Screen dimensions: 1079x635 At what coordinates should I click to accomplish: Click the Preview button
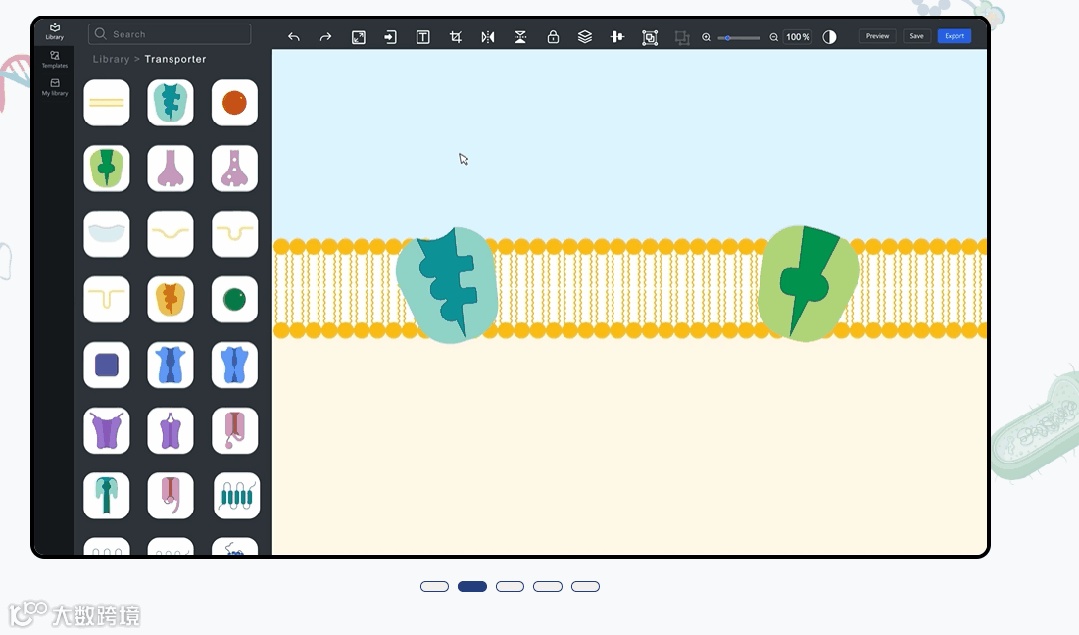click(877, 36)
